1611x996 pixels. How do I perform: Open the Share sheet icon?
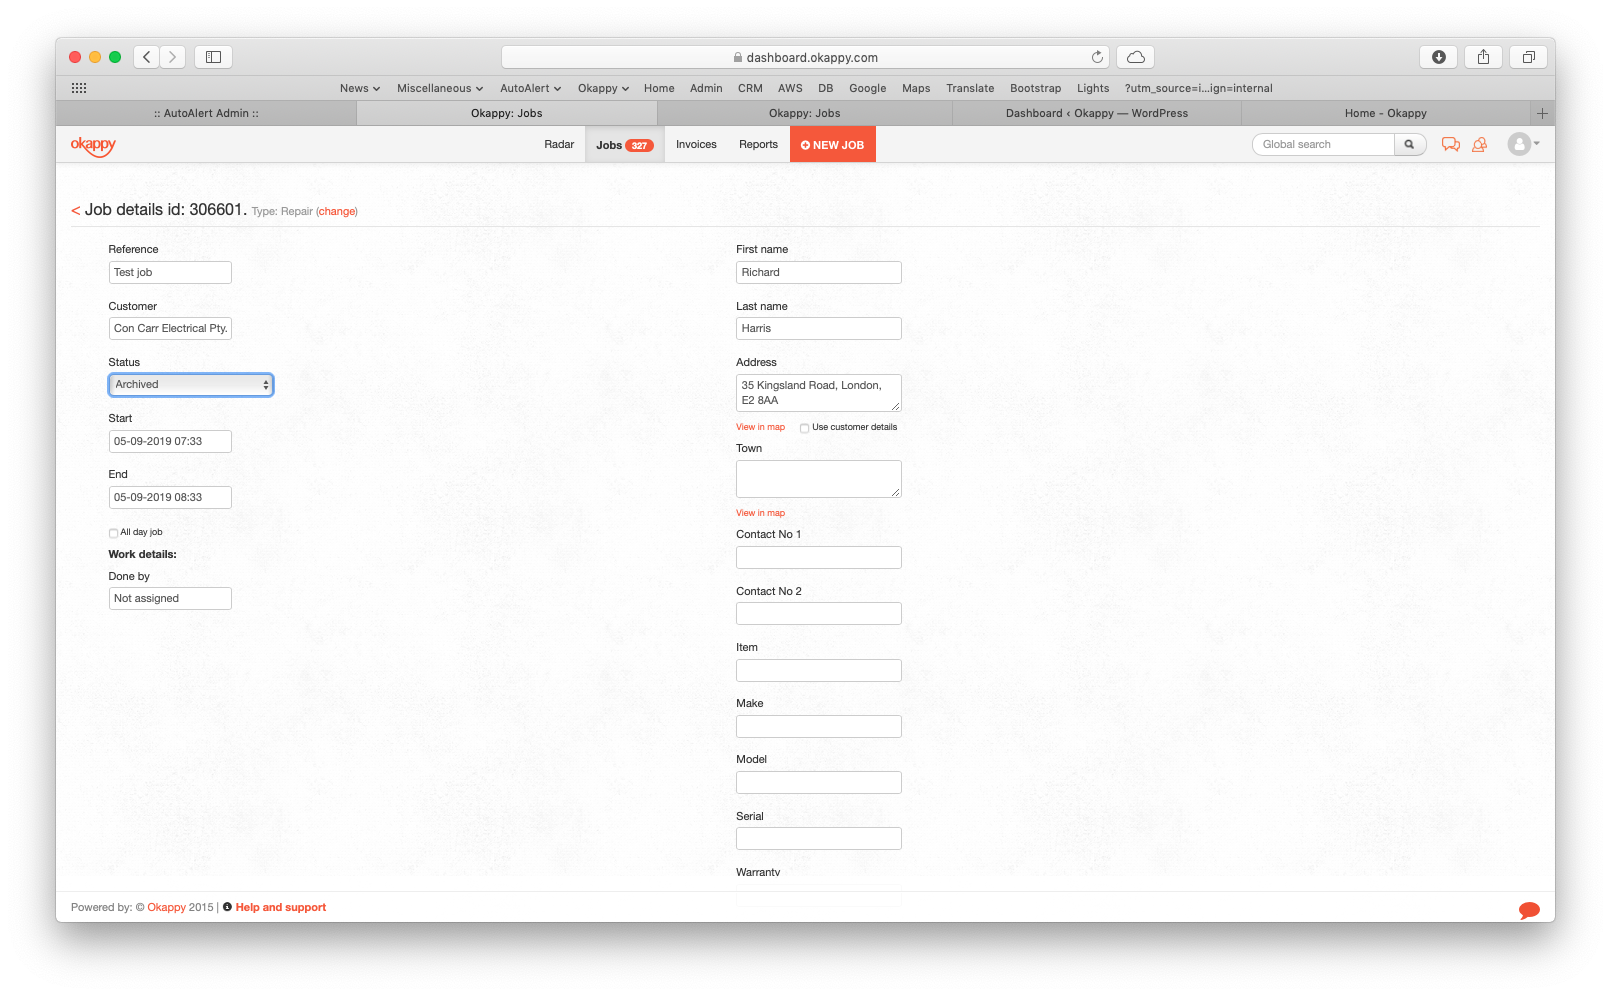click(x=1484, y=57)
